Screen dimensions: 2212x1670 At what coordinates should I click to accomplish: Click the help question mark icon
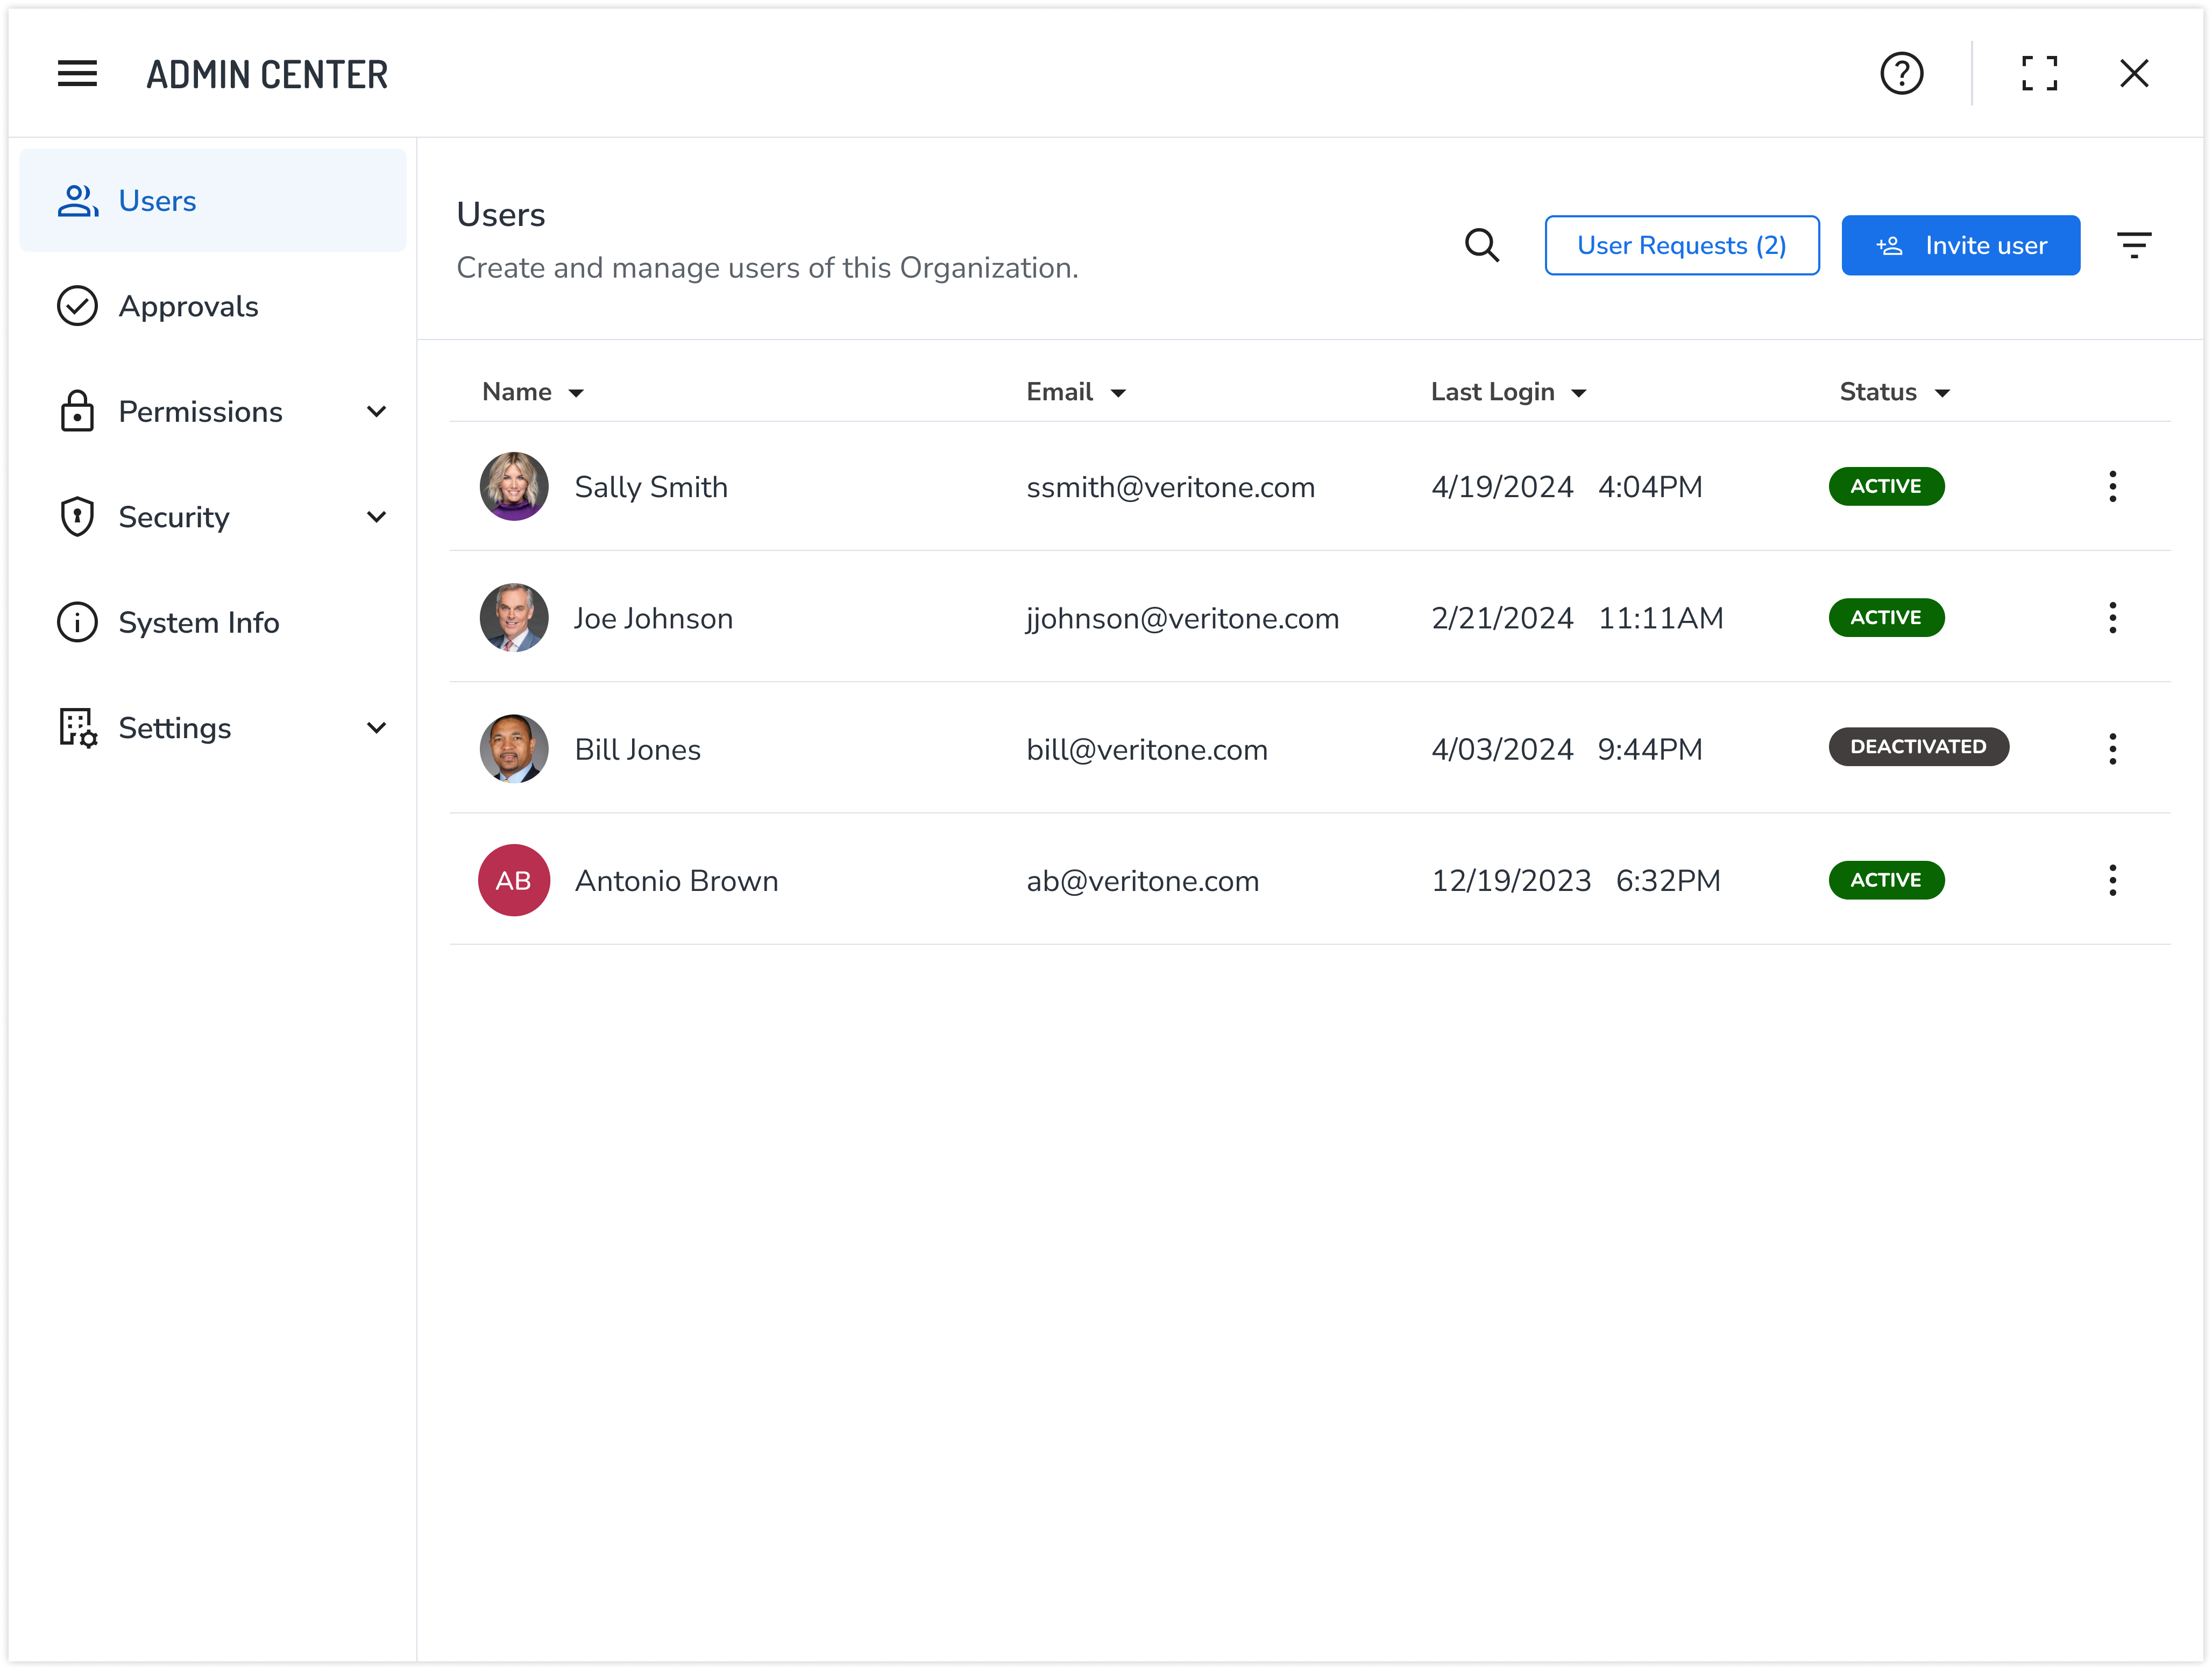coord(1901,73)
